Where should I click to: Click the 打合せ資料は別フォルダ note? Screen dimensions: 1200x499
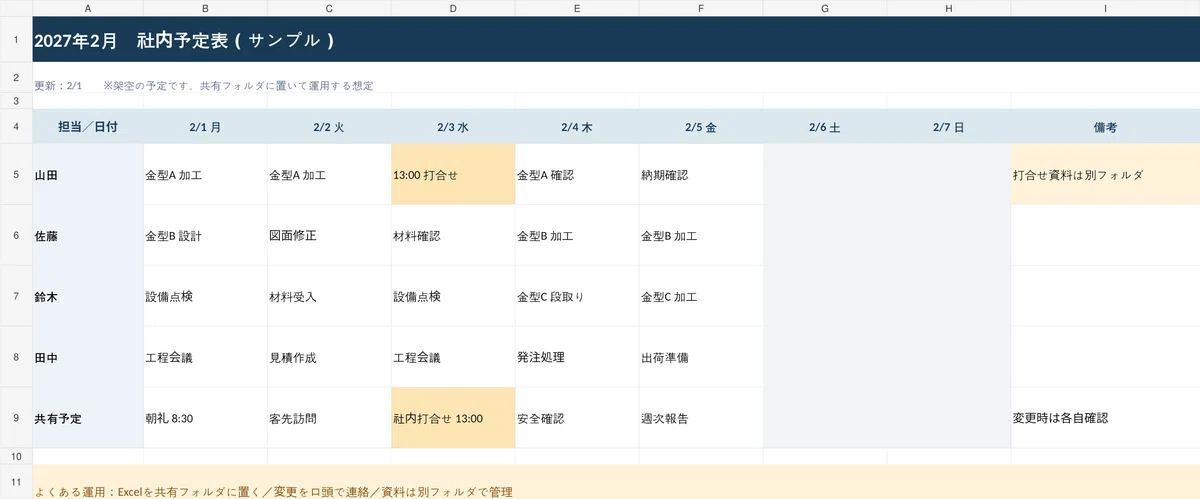1105,175
